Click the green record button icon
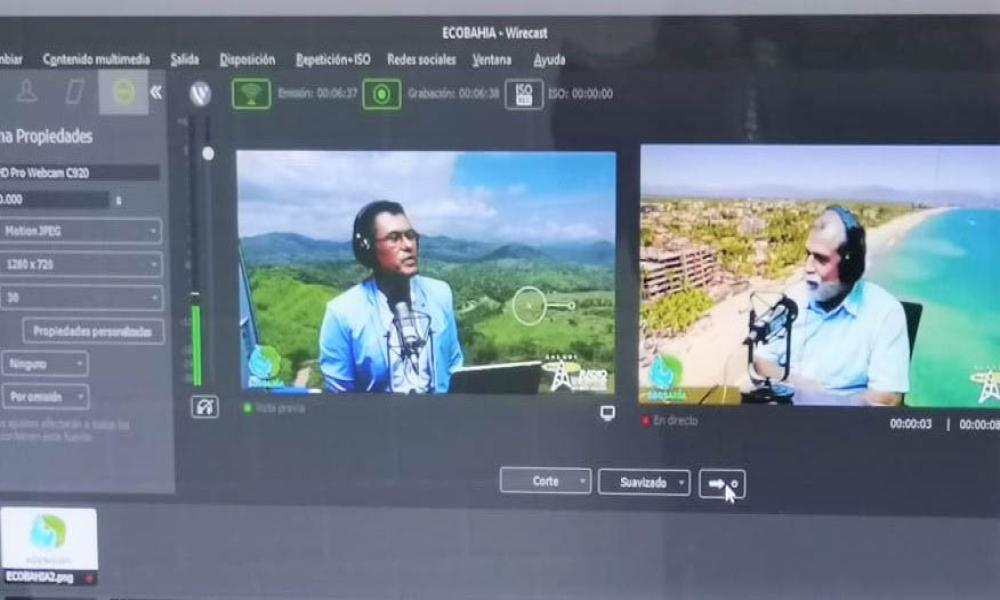The image size is (1000, 600). [381, 94]
